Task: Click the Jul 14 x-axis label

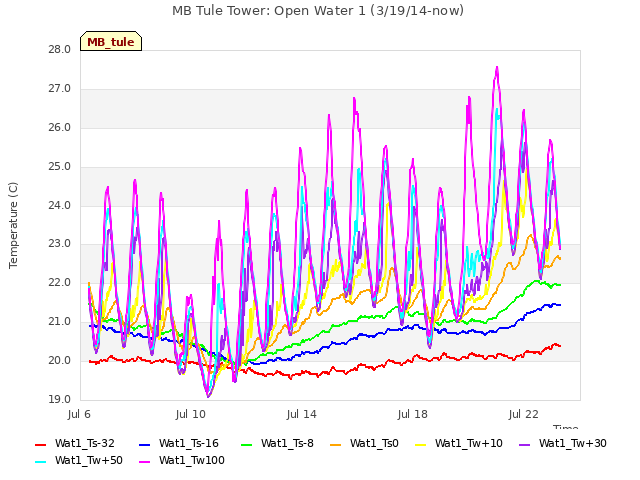Action: (x=301, y=414)
